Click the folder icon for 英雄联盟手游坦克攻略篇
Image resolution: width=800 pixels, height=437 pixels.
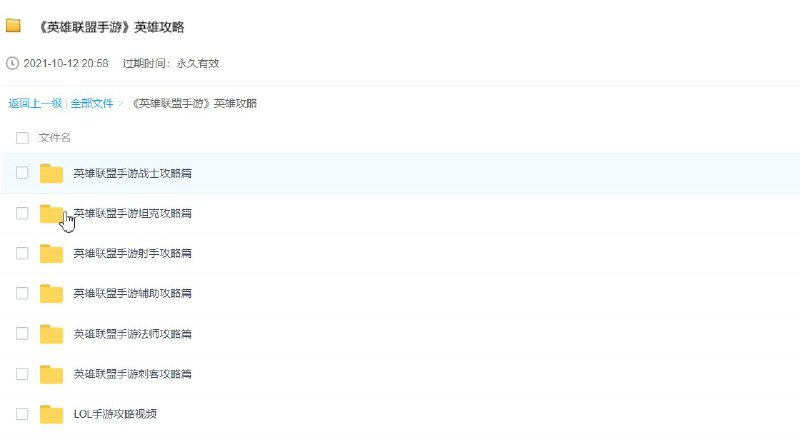pos(51,214)
